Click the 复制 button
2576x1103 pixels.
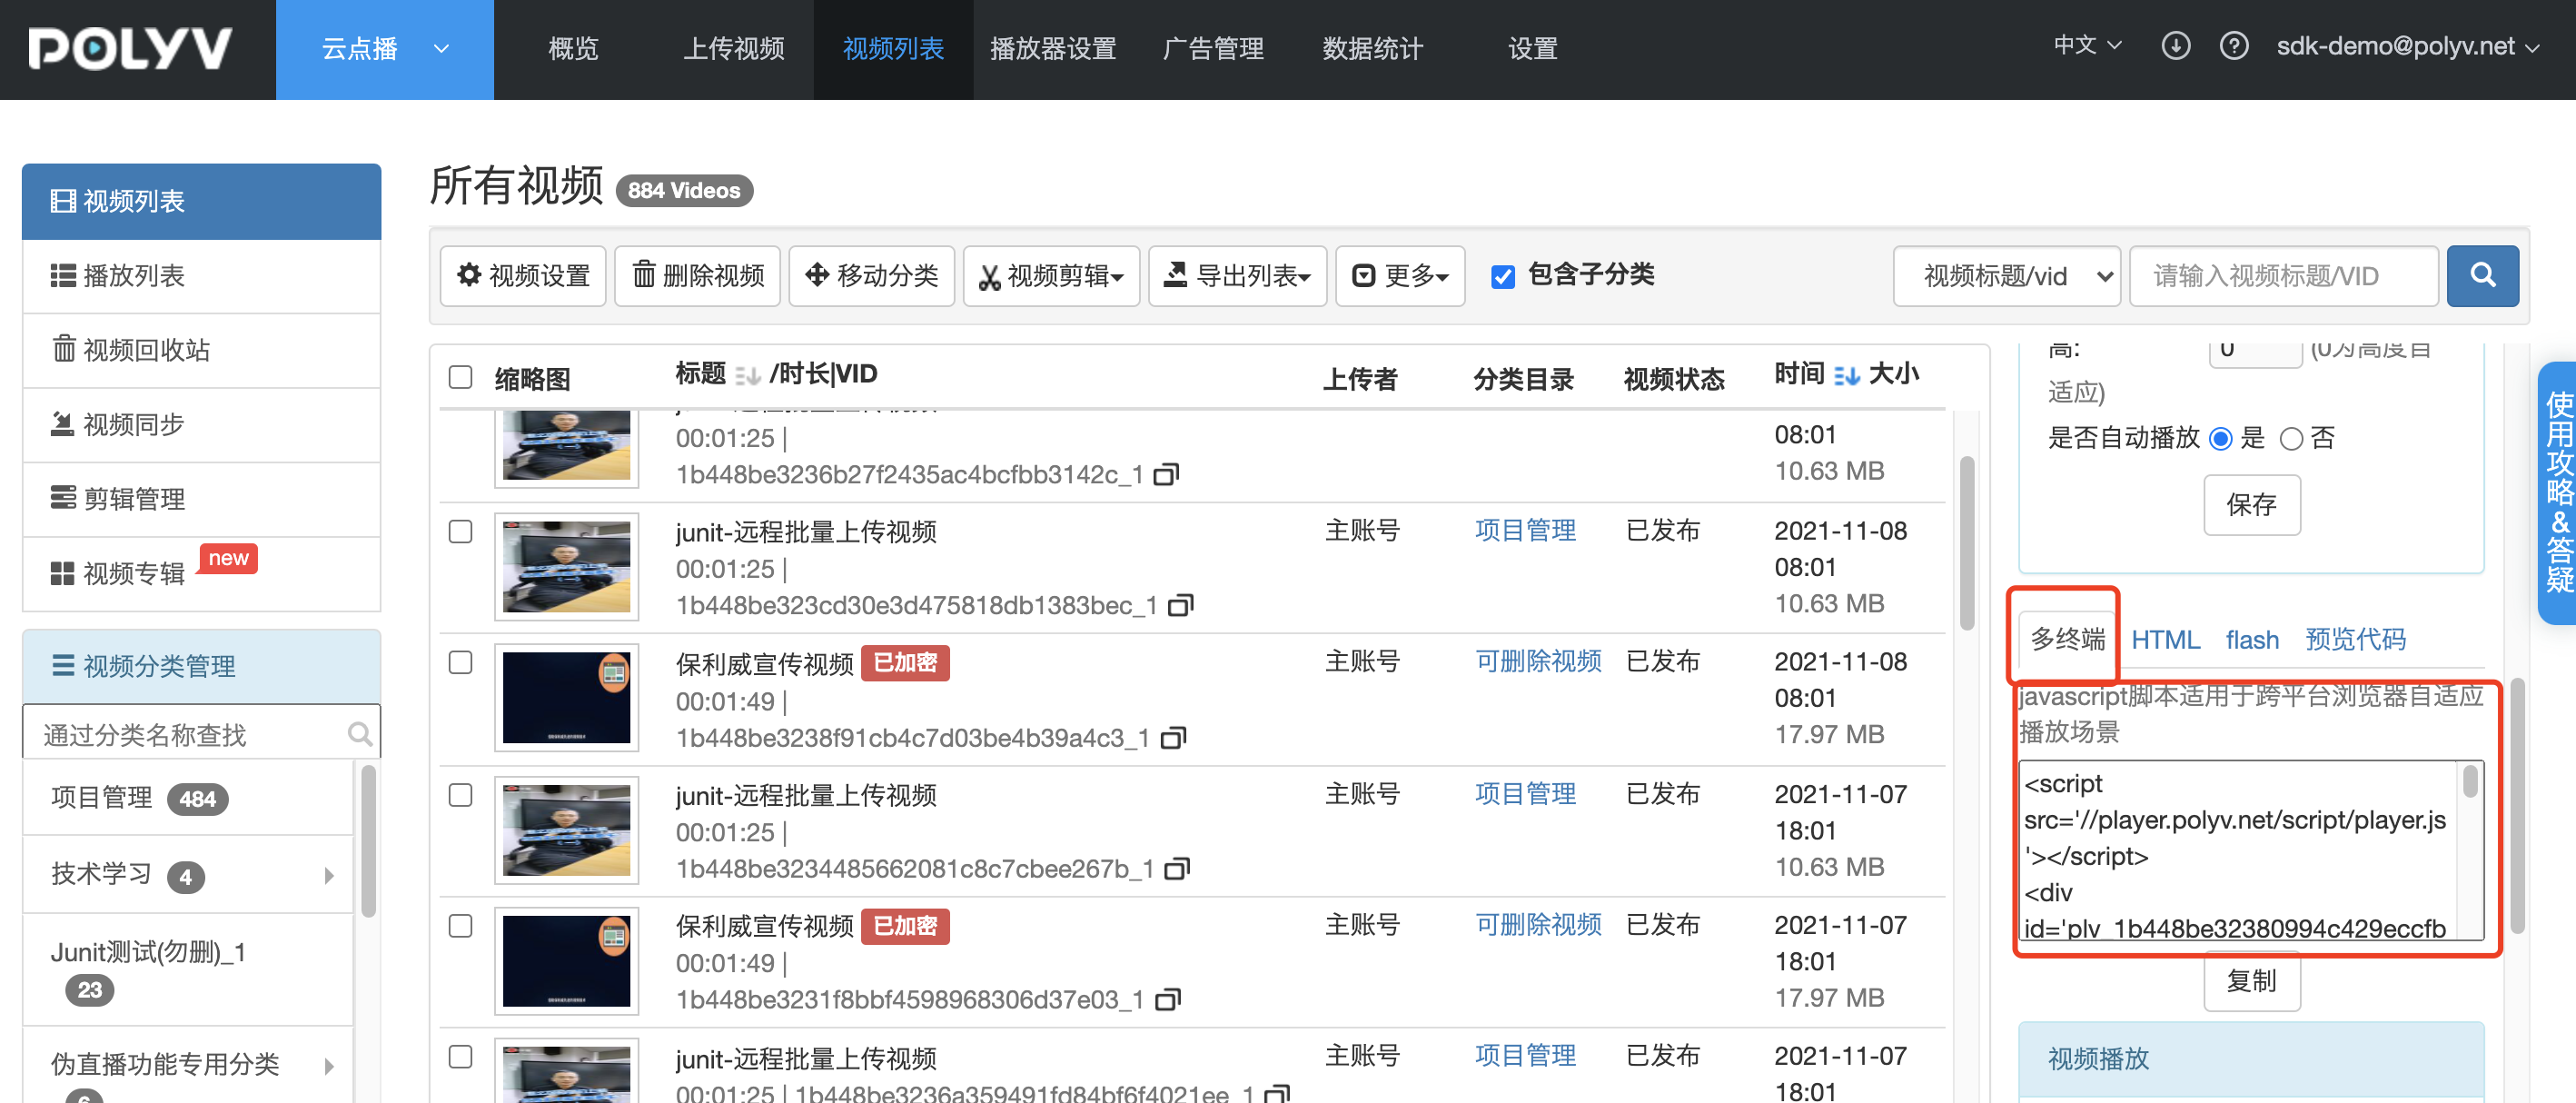(2251, 981)
